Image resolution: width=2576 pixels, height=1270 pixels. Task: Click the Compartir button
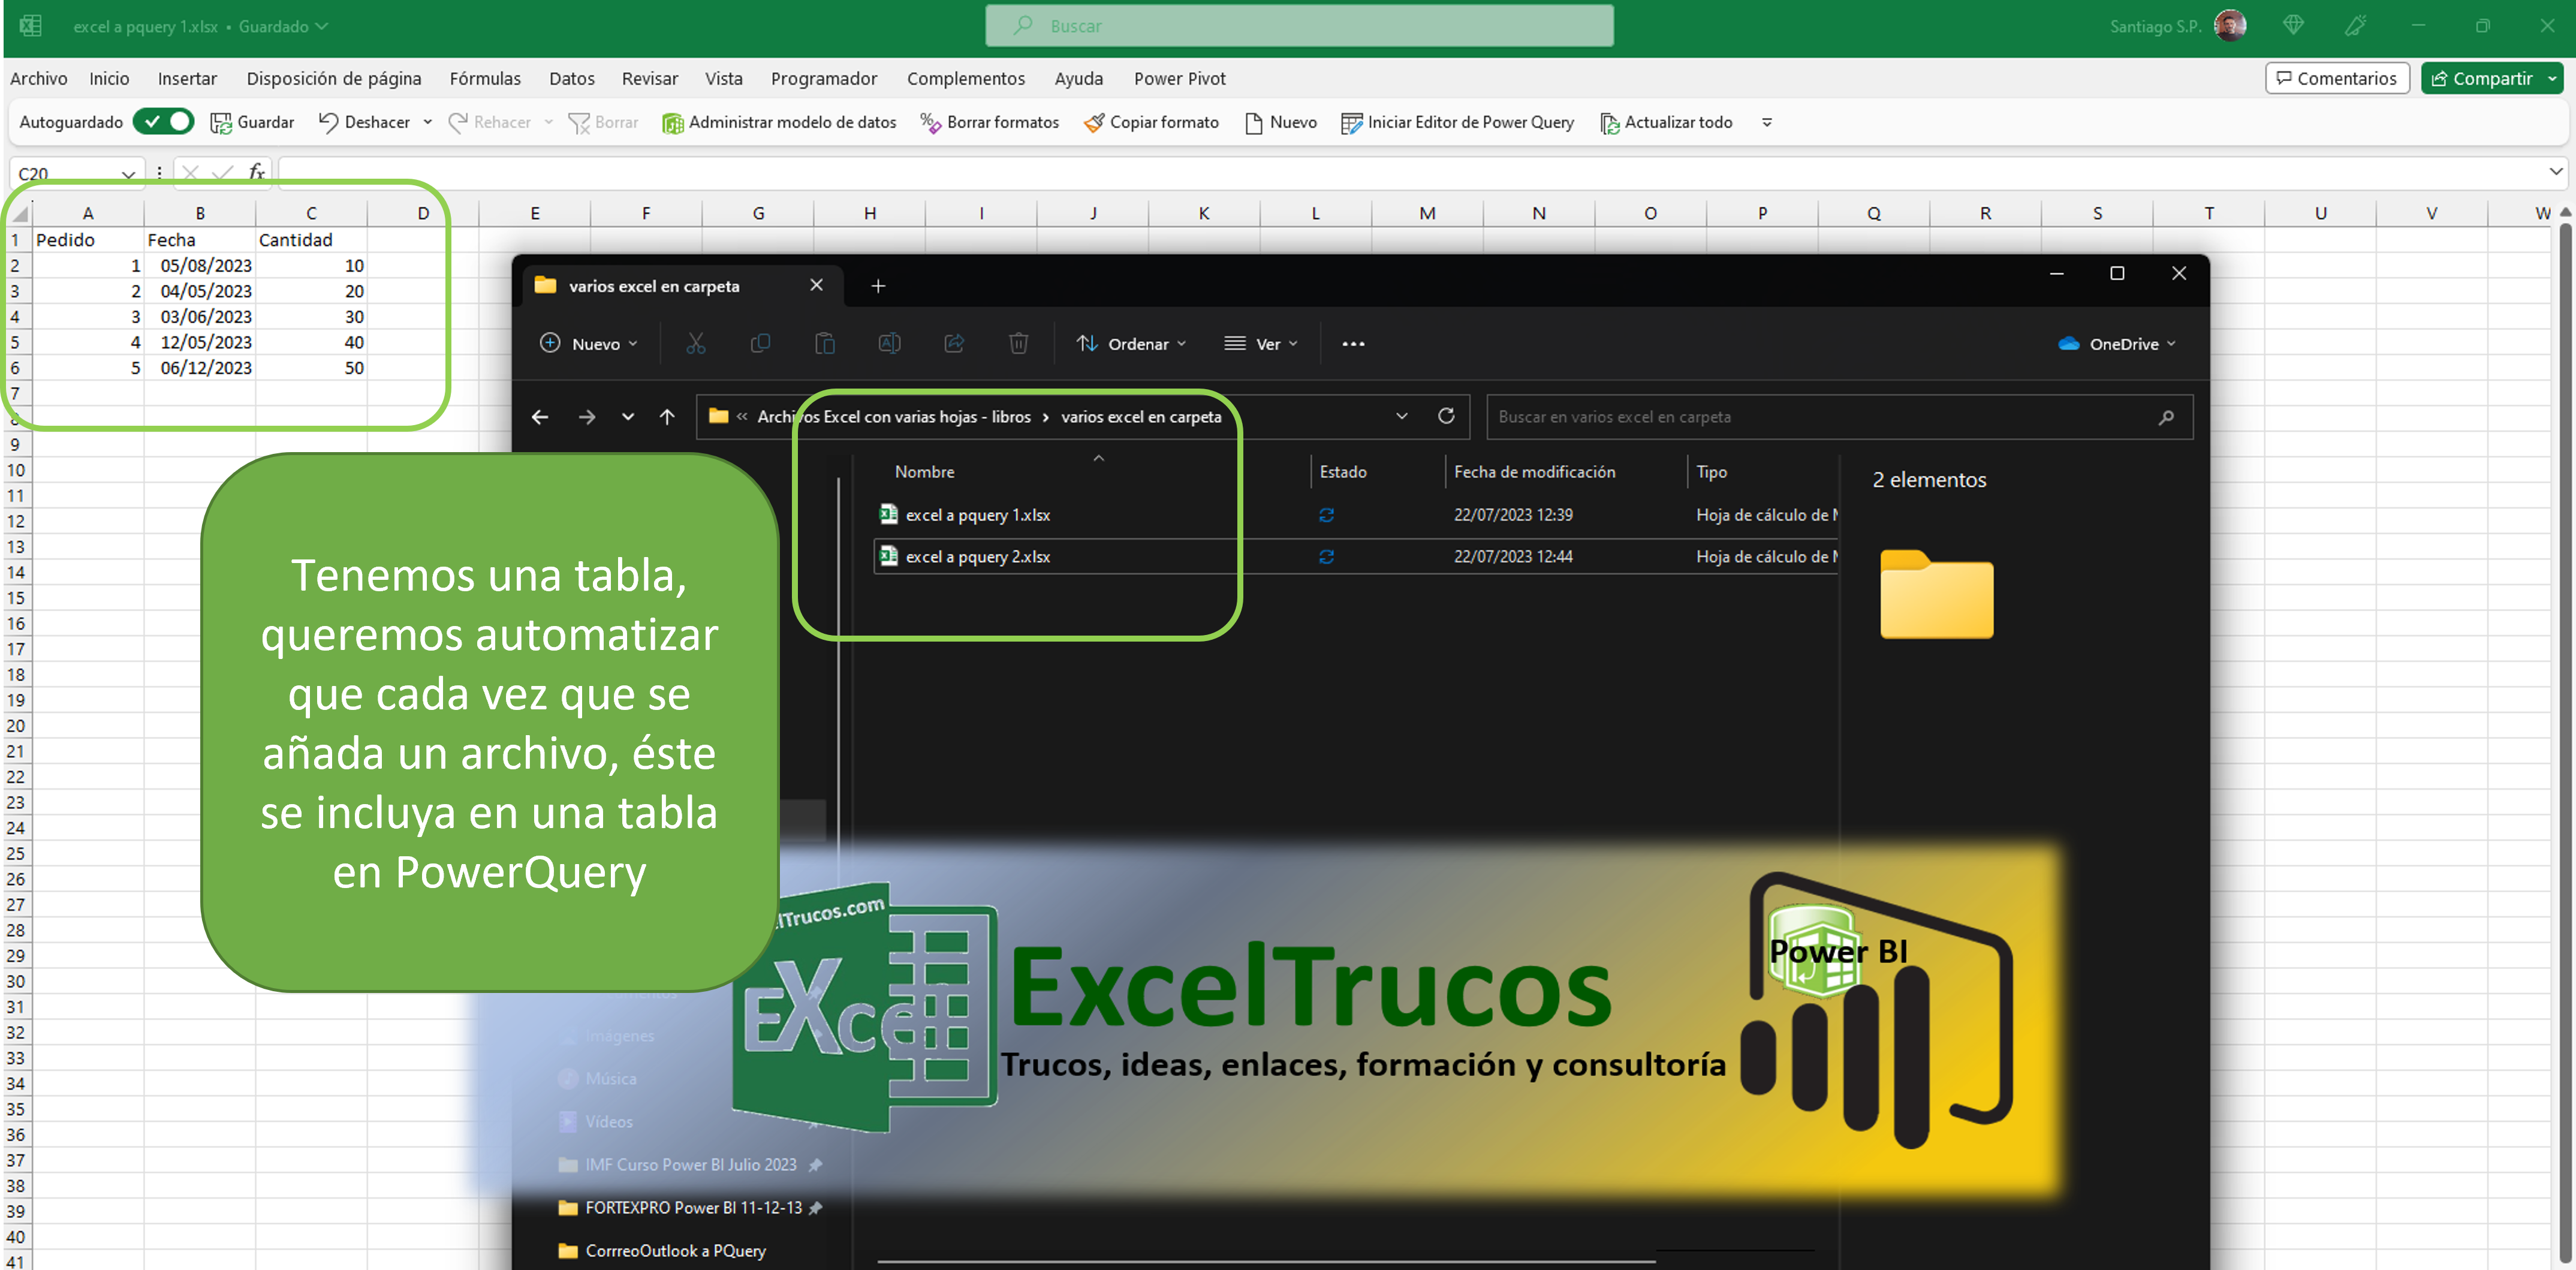pos(2481,78)
